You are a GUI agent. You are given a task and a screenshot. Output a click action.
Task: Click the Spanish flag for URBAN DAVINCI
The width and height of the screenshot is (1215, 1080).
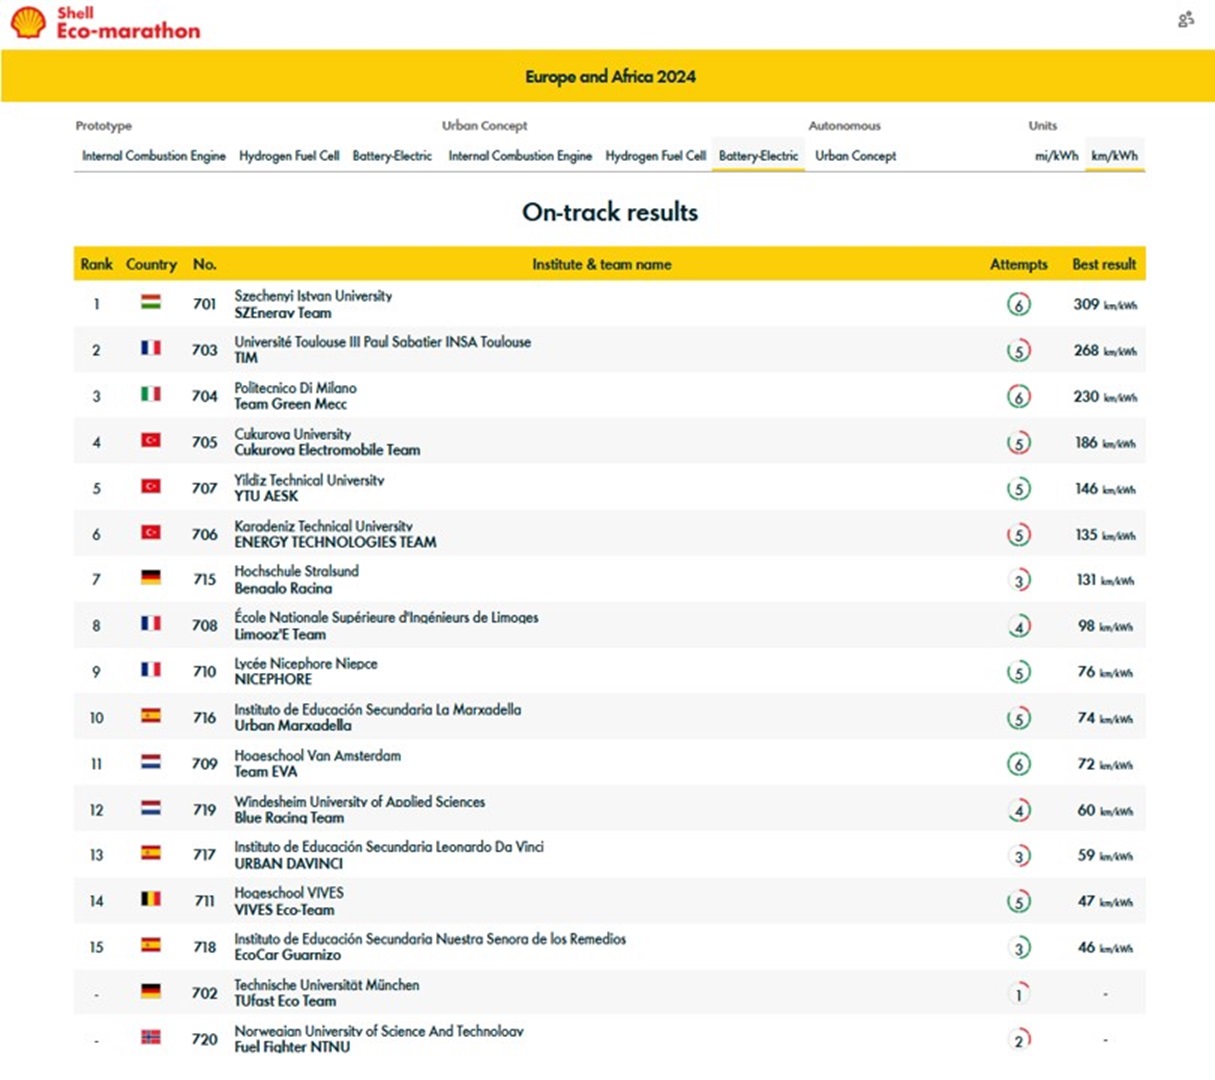point(151,854)
